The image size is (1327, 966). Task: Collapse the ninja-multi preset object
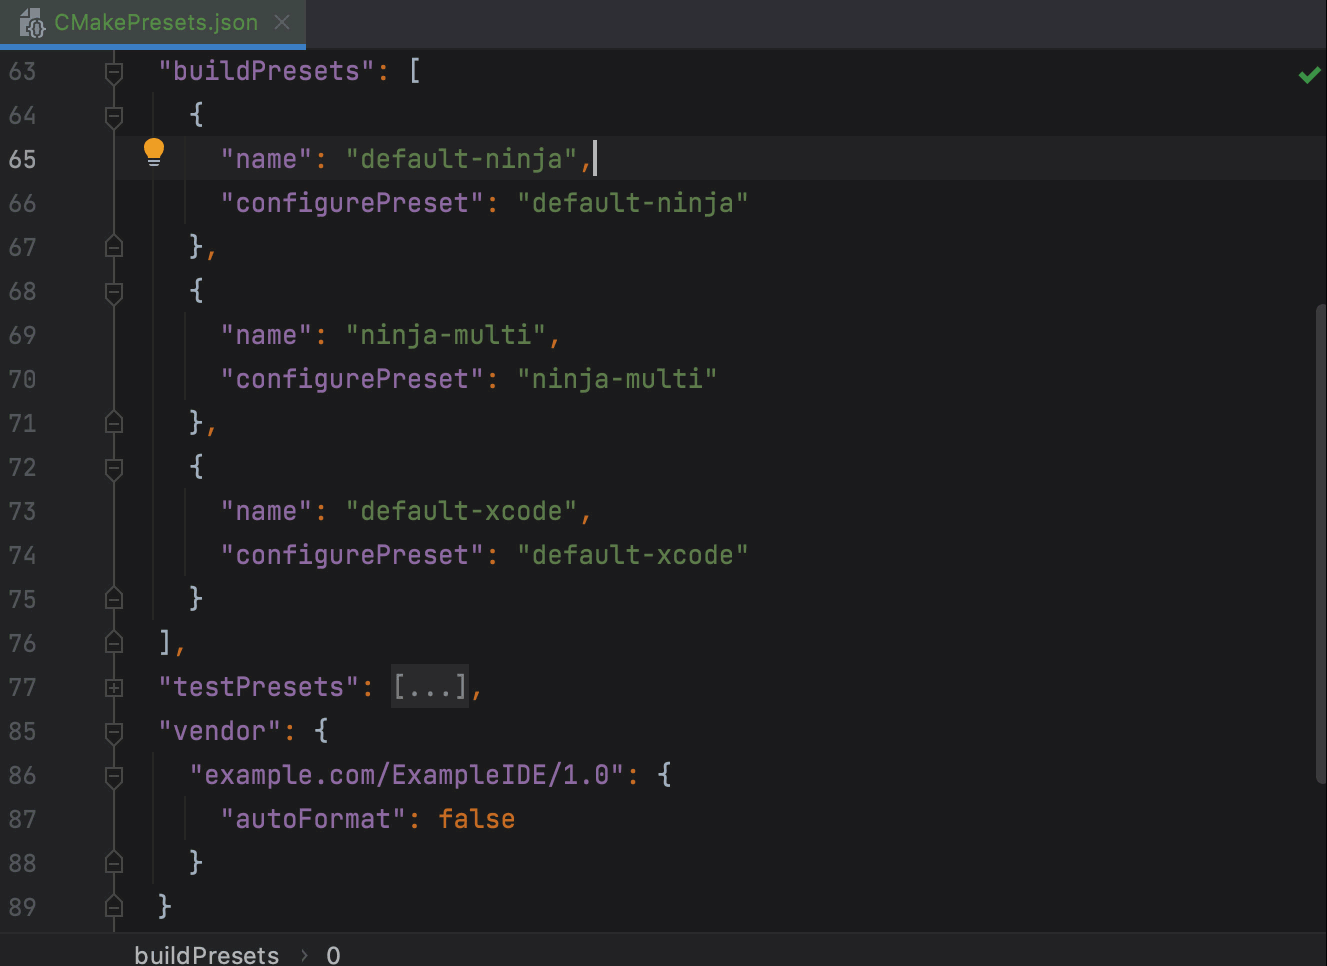[113, 291]
